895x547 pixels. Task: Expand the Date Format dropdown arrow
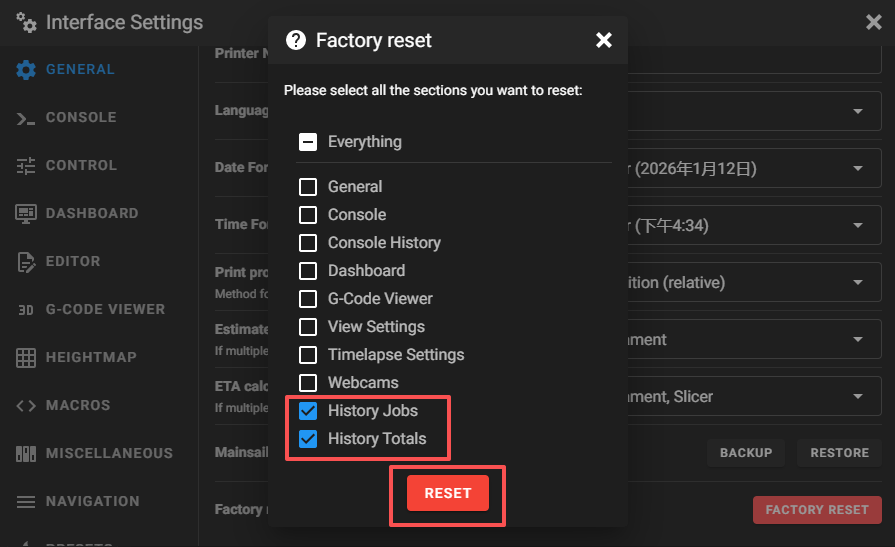point(858,169)
